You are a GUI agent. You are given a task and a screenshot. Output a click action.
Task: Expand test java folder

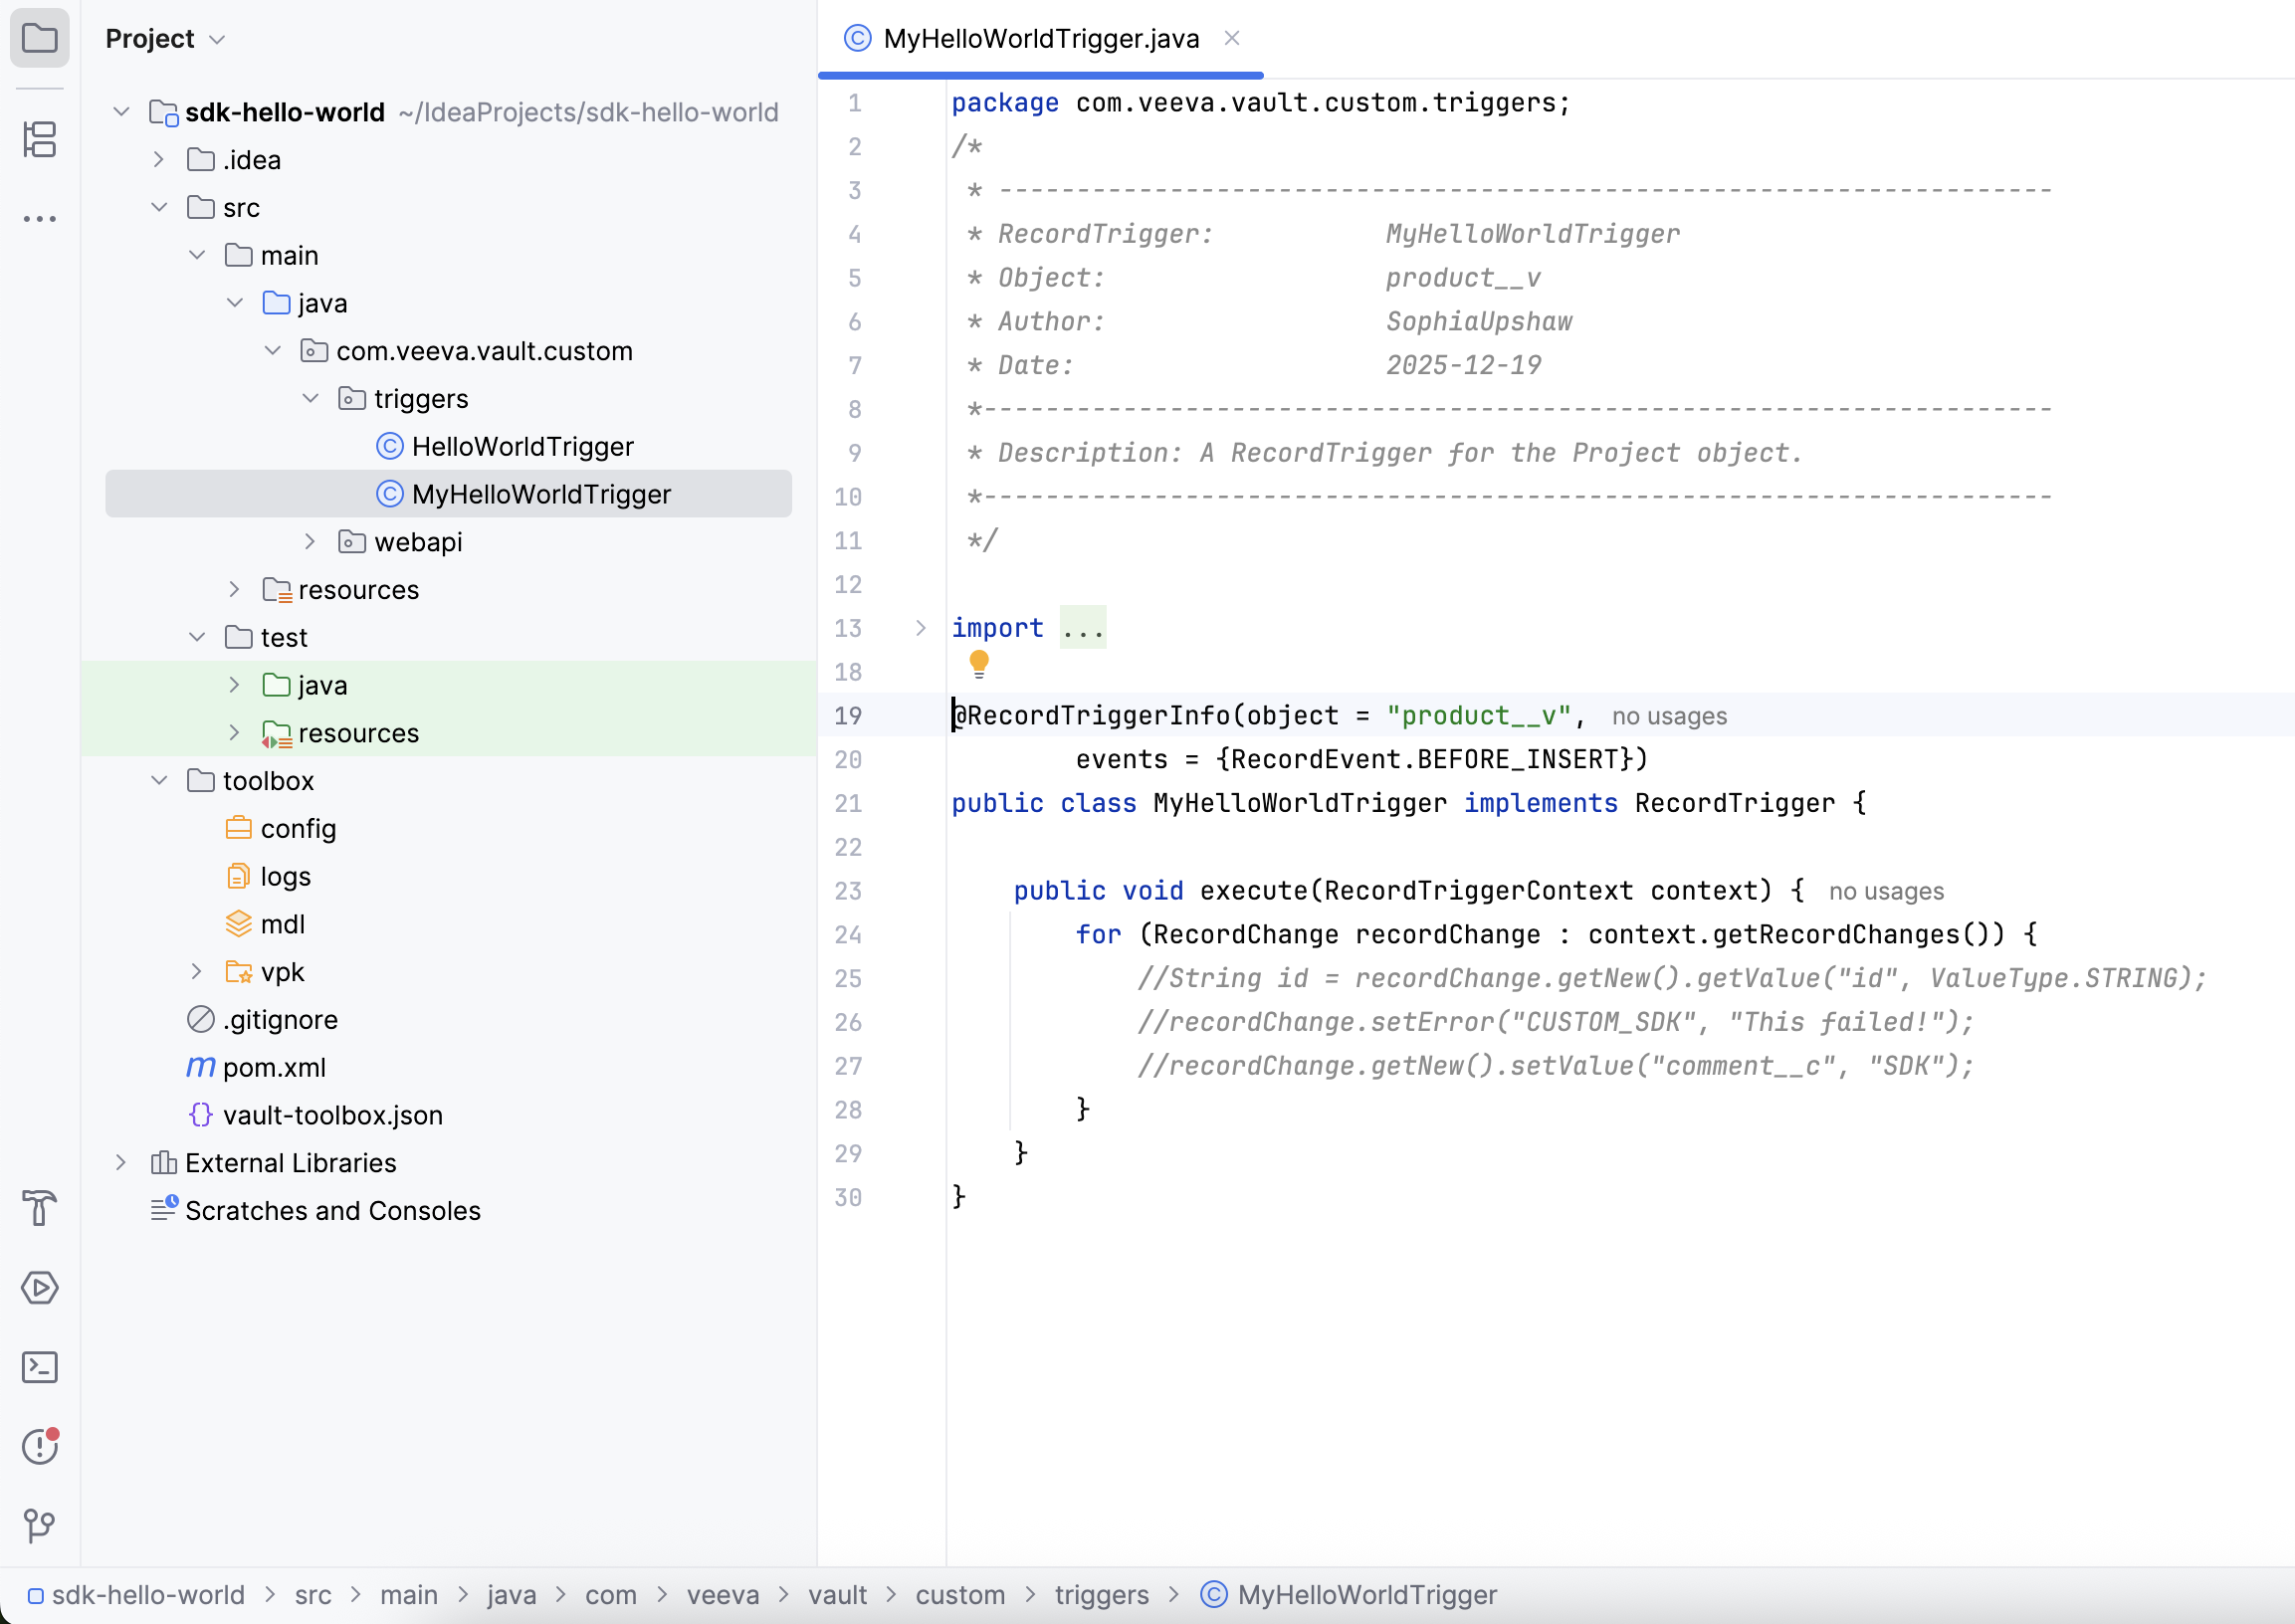(x=234, y=685)
